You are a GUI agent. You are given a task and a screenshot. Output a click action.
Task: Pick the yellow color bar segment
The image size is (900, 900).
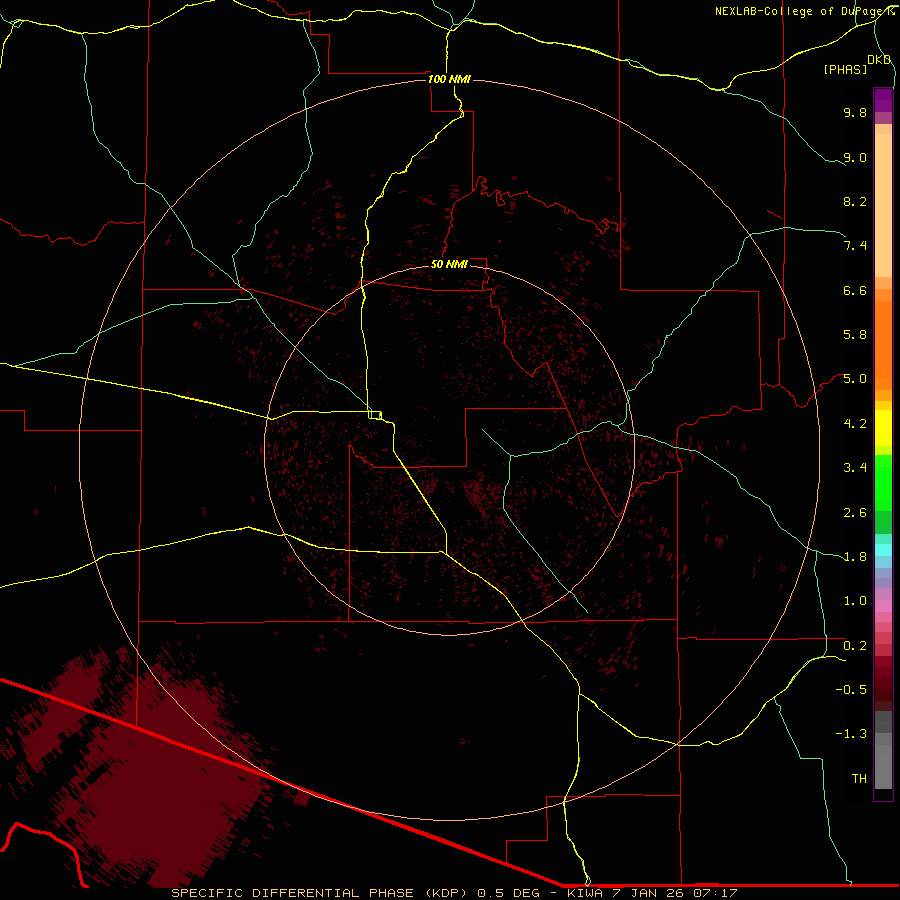(883, 428)
